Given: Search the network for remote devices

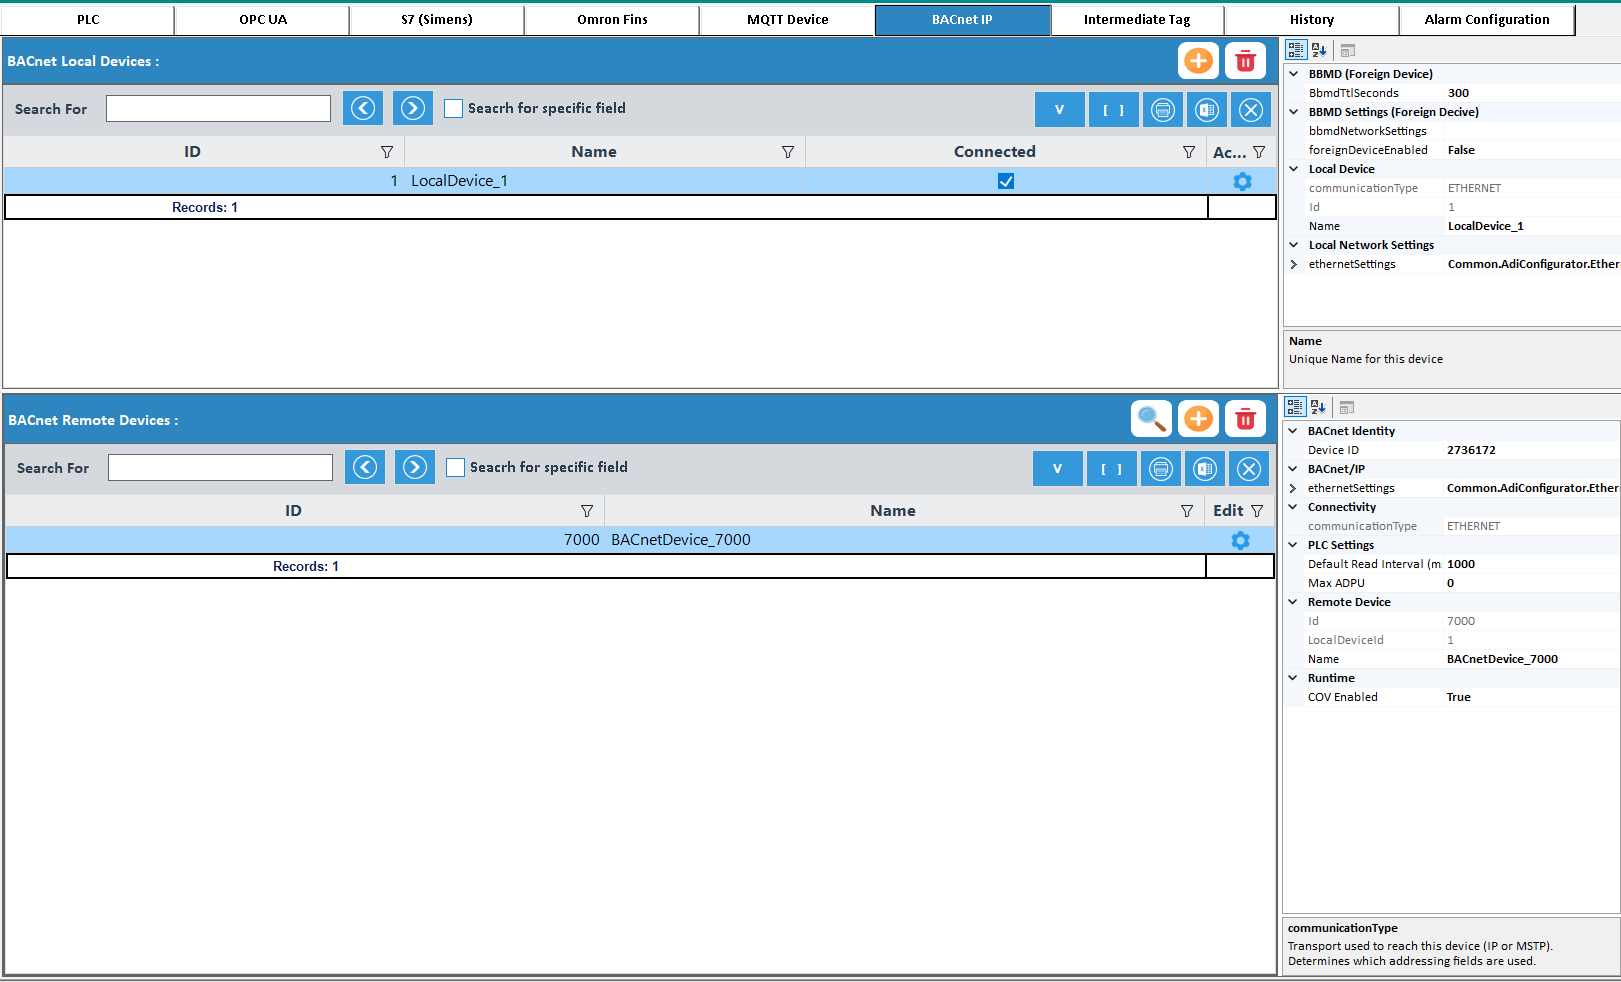Looking at the screenshot, I should 1151,419.
